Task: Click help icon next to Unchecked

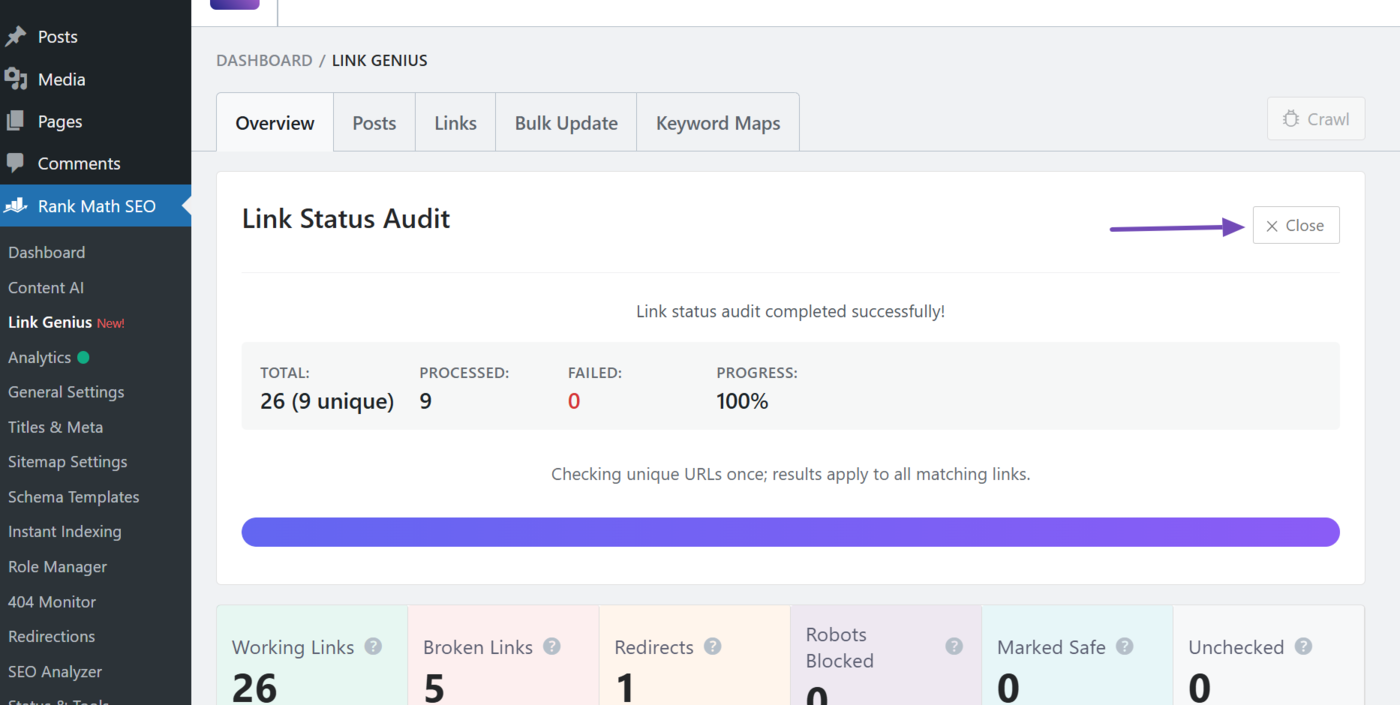Action: point(1303,646)
